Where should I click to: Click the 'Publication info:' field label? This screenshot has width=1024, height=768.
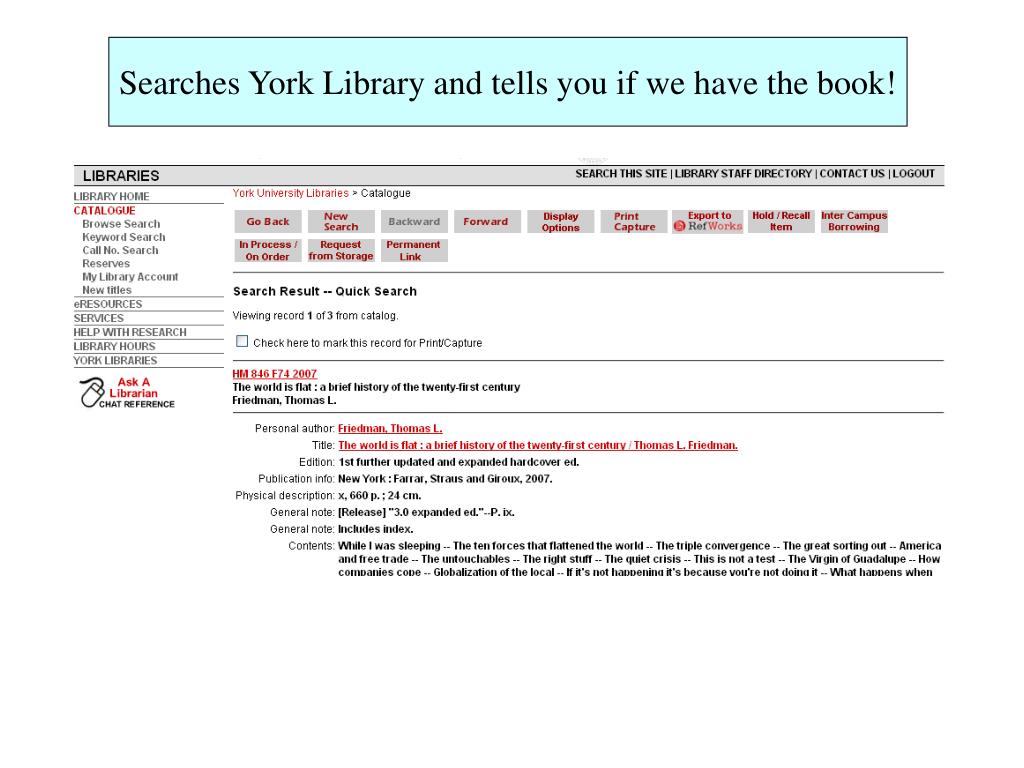pos(296,479)
